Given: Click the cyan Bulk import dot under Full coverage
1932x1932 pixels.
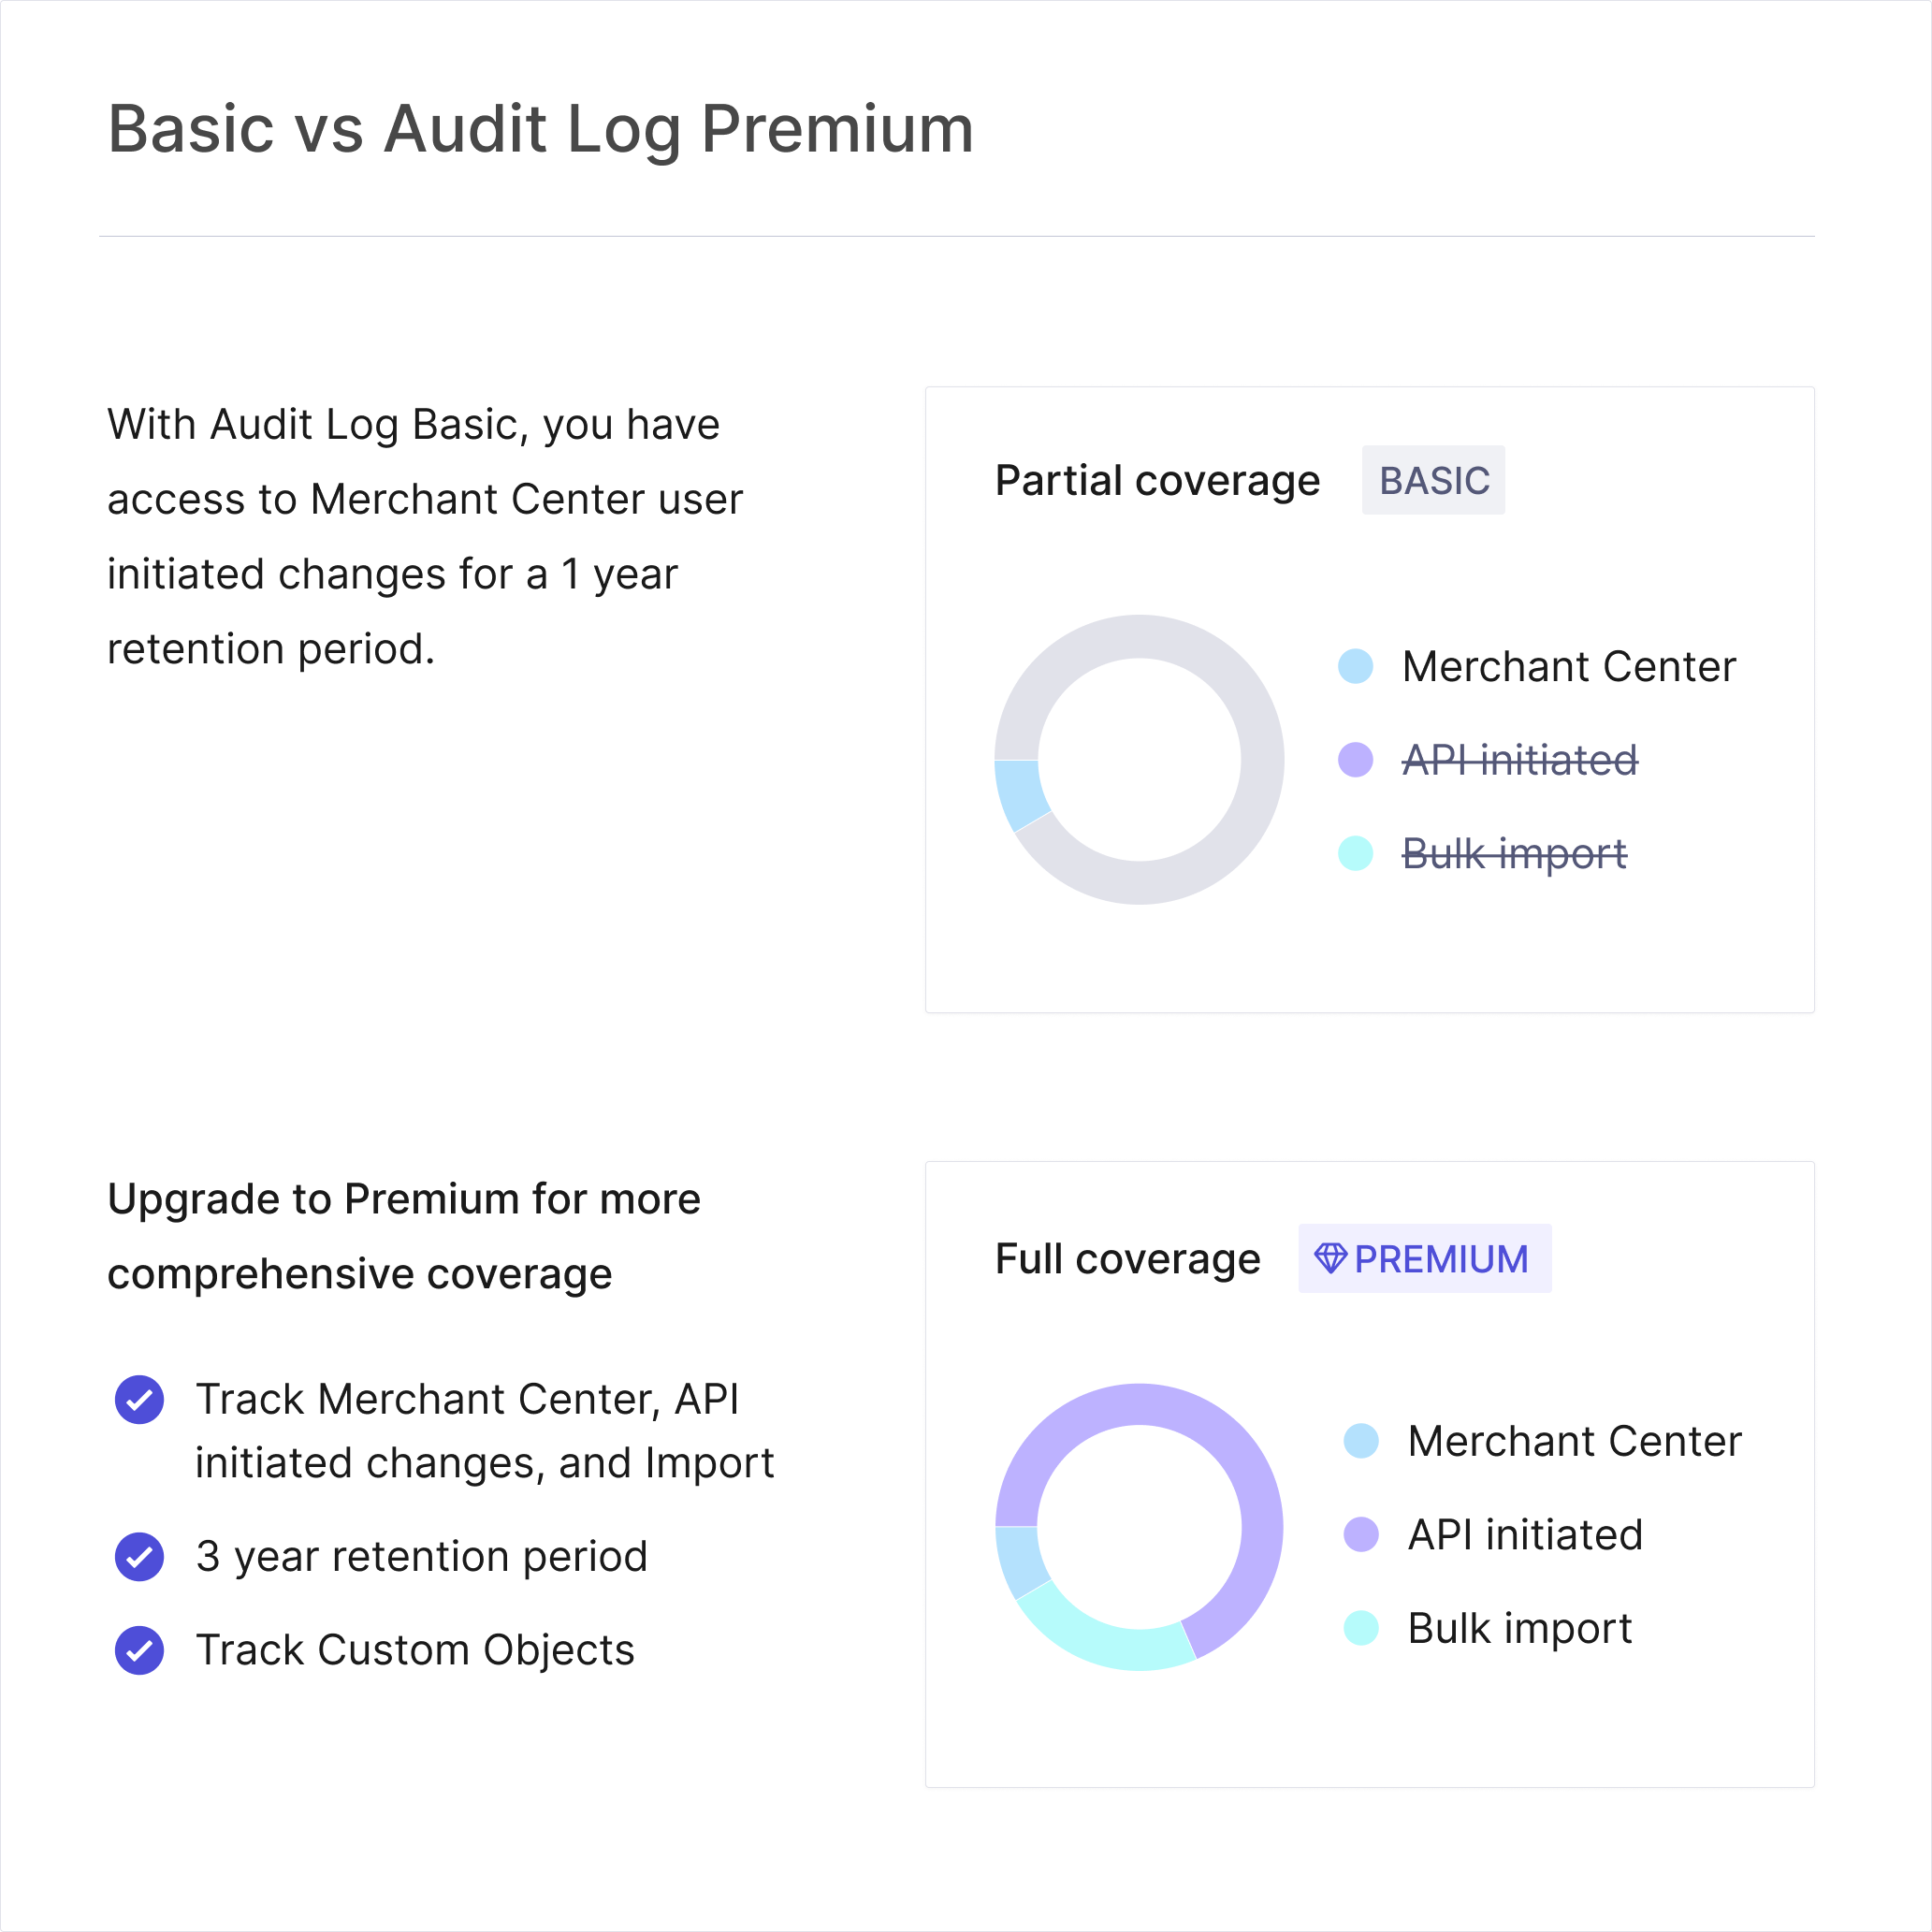Looking at the screenshot, I should [x=1361, y=1628].
